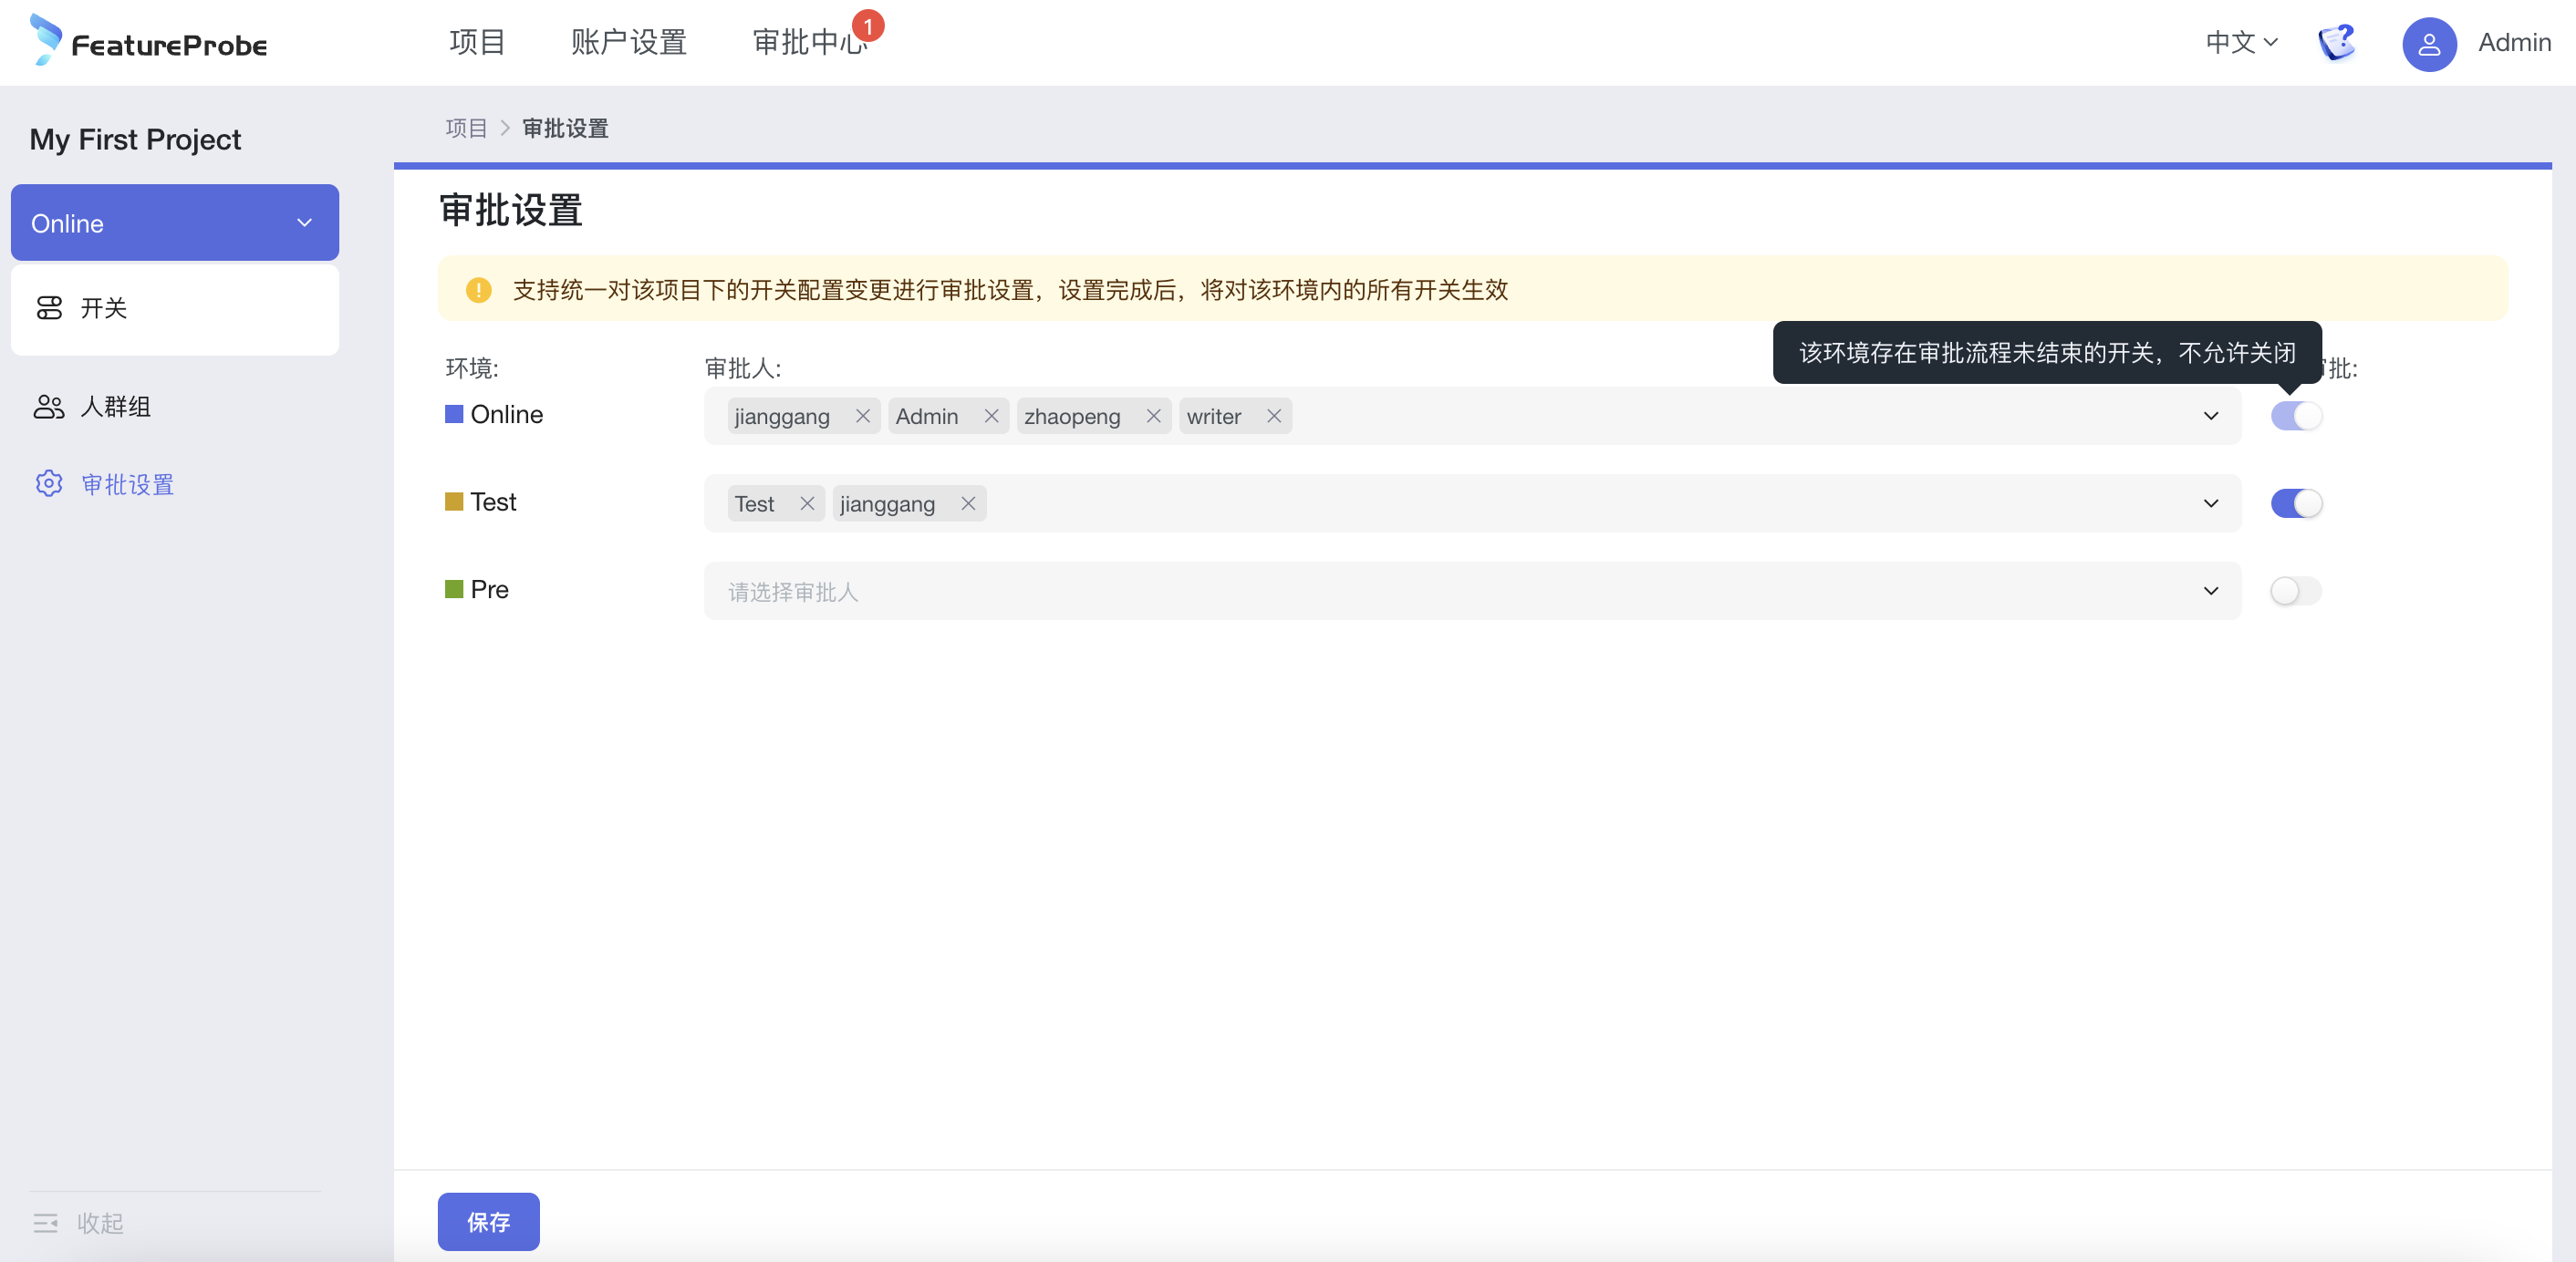
Task: Enable approval switch for Pre environment
Action: pos(2295,591)
